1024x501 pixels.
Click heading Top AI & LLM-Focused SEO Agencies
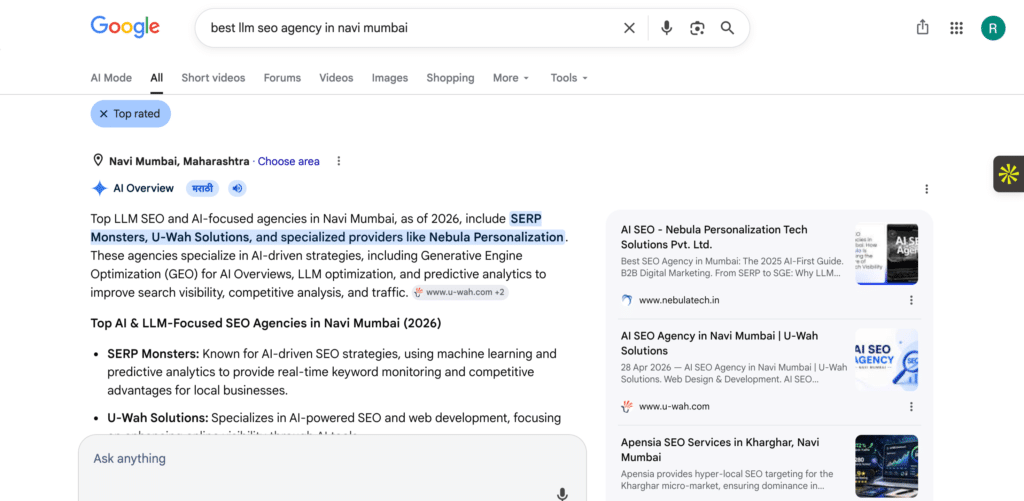click(266, 323)
